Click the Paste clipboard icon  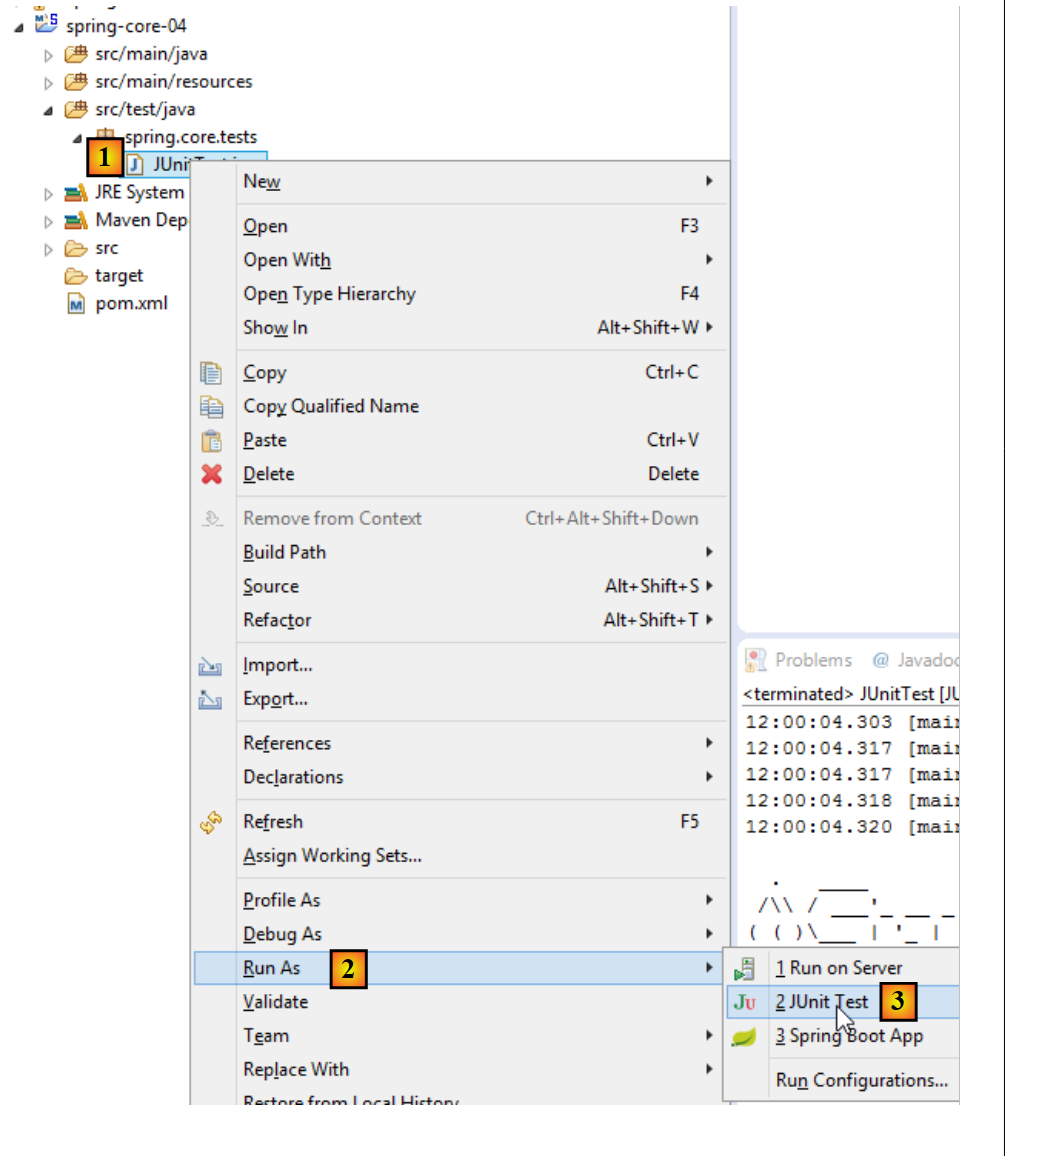click(x=211, y=441)
